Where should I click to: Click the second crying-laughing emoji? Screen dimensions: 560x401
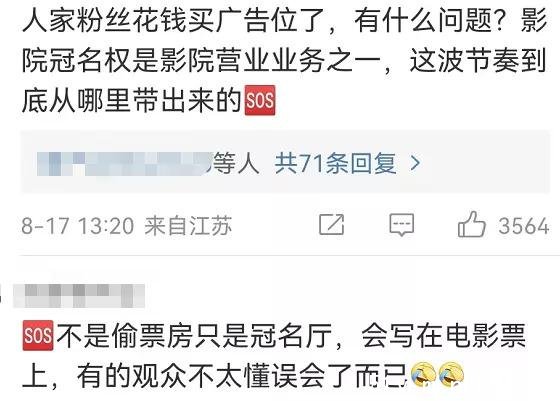click(451, 375)
